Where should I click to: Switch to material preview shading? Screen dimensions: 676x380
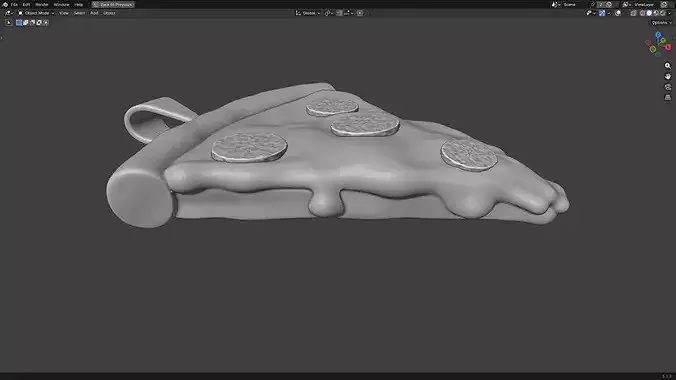(656, 13)
